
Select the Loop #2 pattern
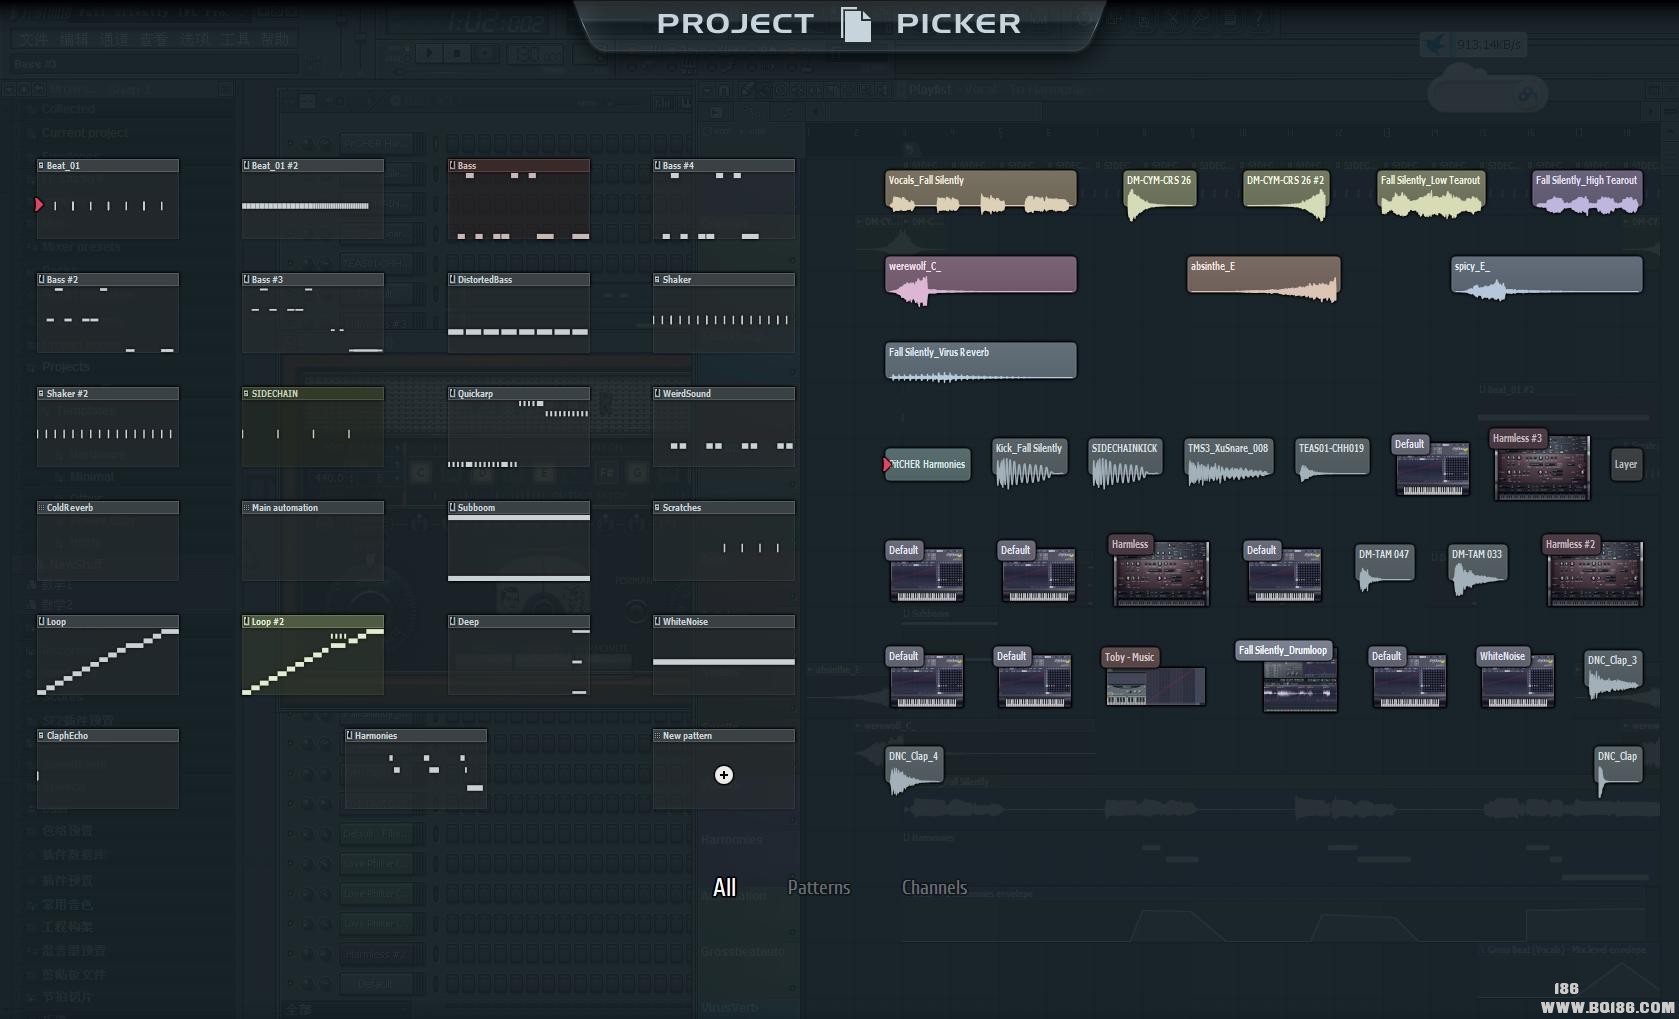click(x=312, y=656)
